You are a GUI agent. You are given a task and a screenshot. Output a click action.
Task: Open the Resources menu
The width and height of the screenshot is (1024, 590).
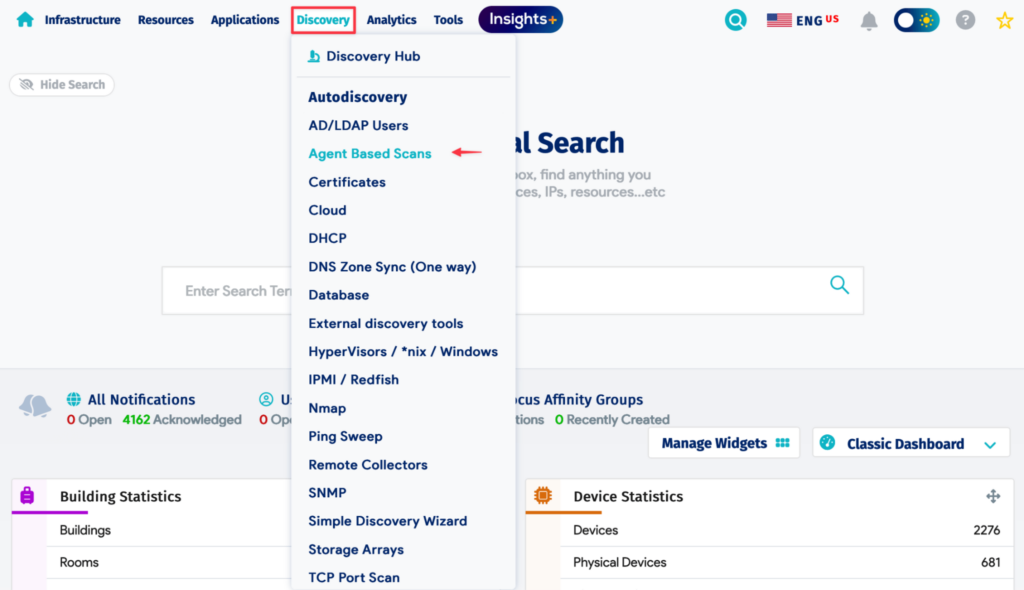pos(166,20)
